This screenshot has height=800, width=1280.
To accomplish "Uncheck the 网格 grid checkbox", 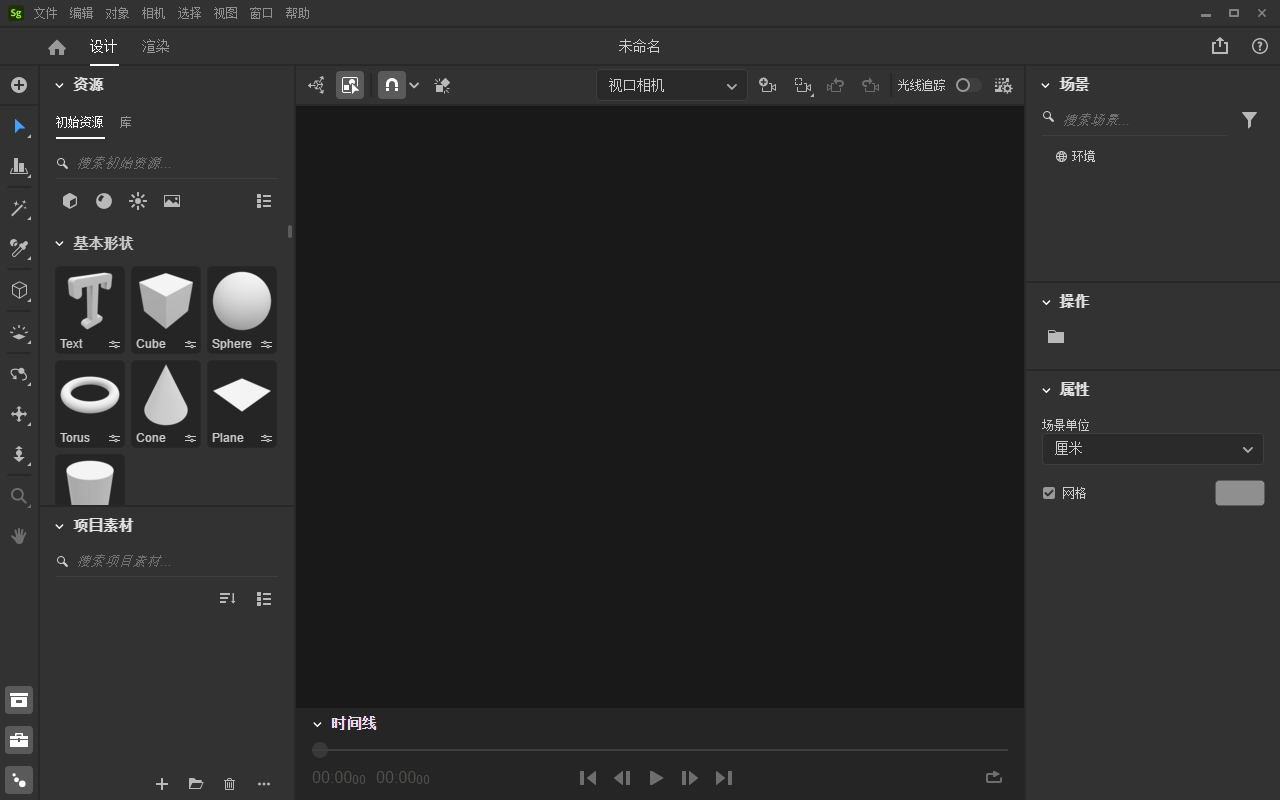I will [x=1049, y=493].
